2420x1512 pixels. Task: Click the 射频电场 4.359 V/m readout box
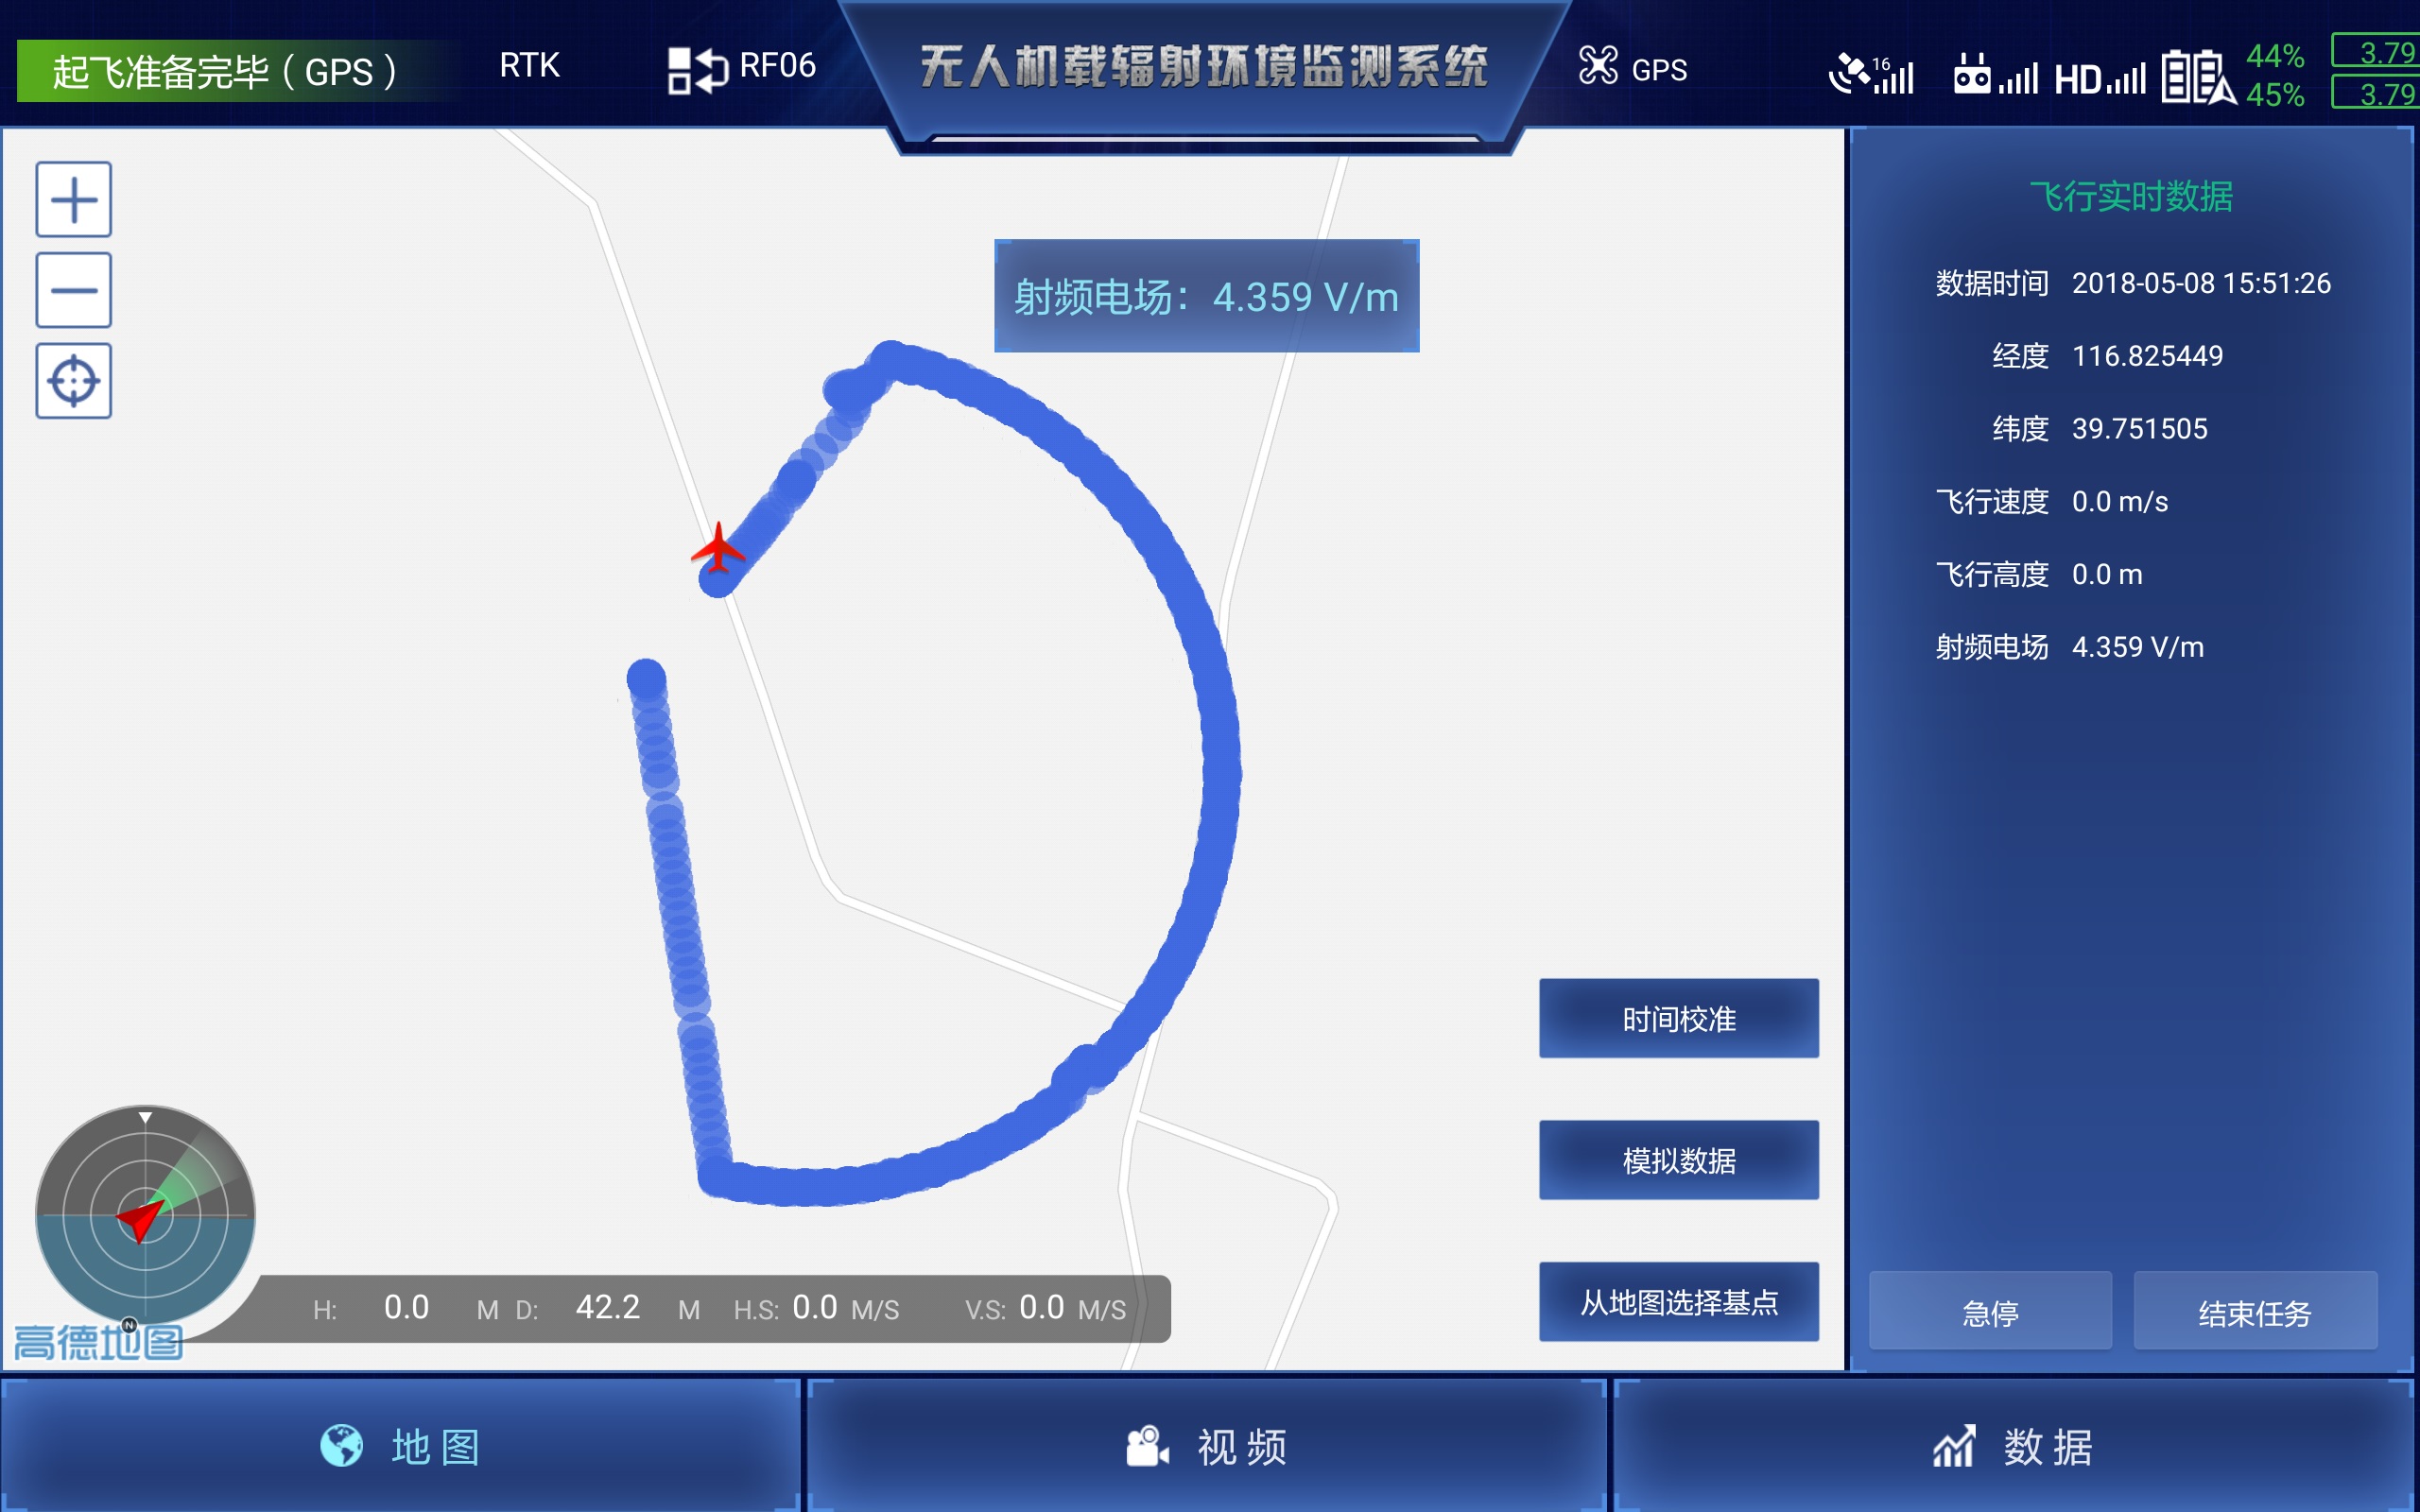click(1206, 297)
